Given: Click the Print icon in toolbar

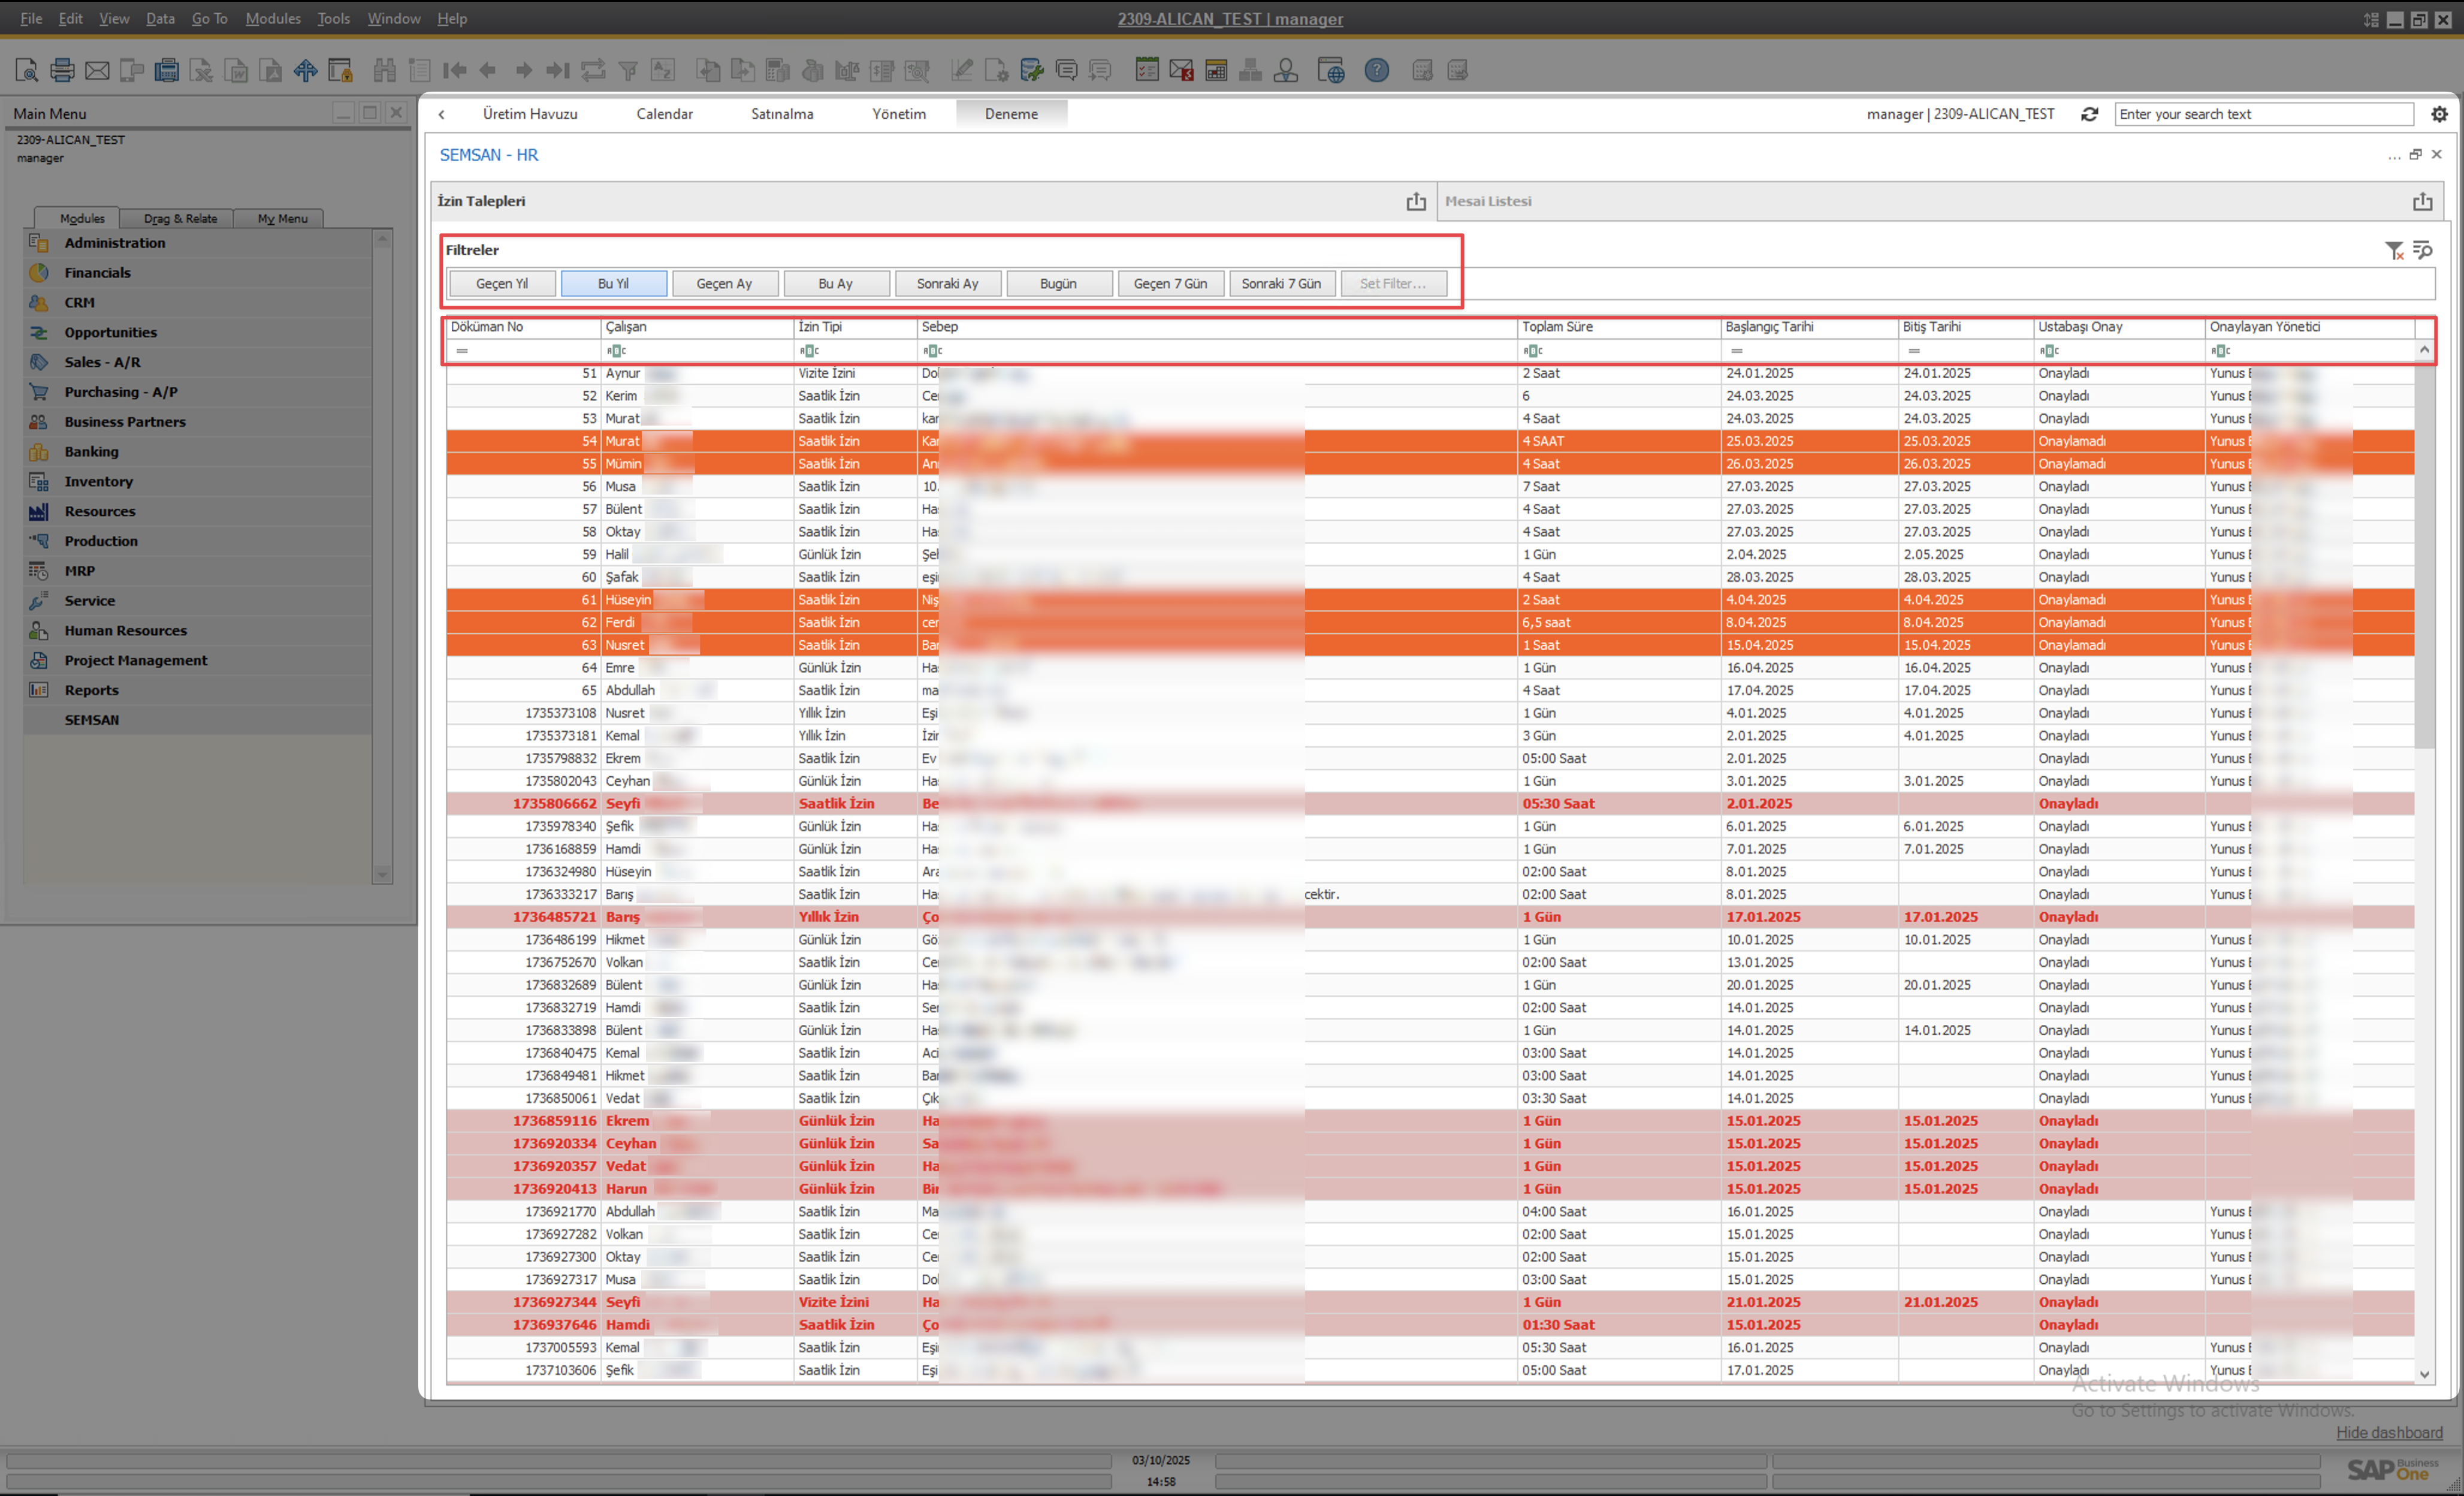Looking at the screenshot, I should coord(62,70).
